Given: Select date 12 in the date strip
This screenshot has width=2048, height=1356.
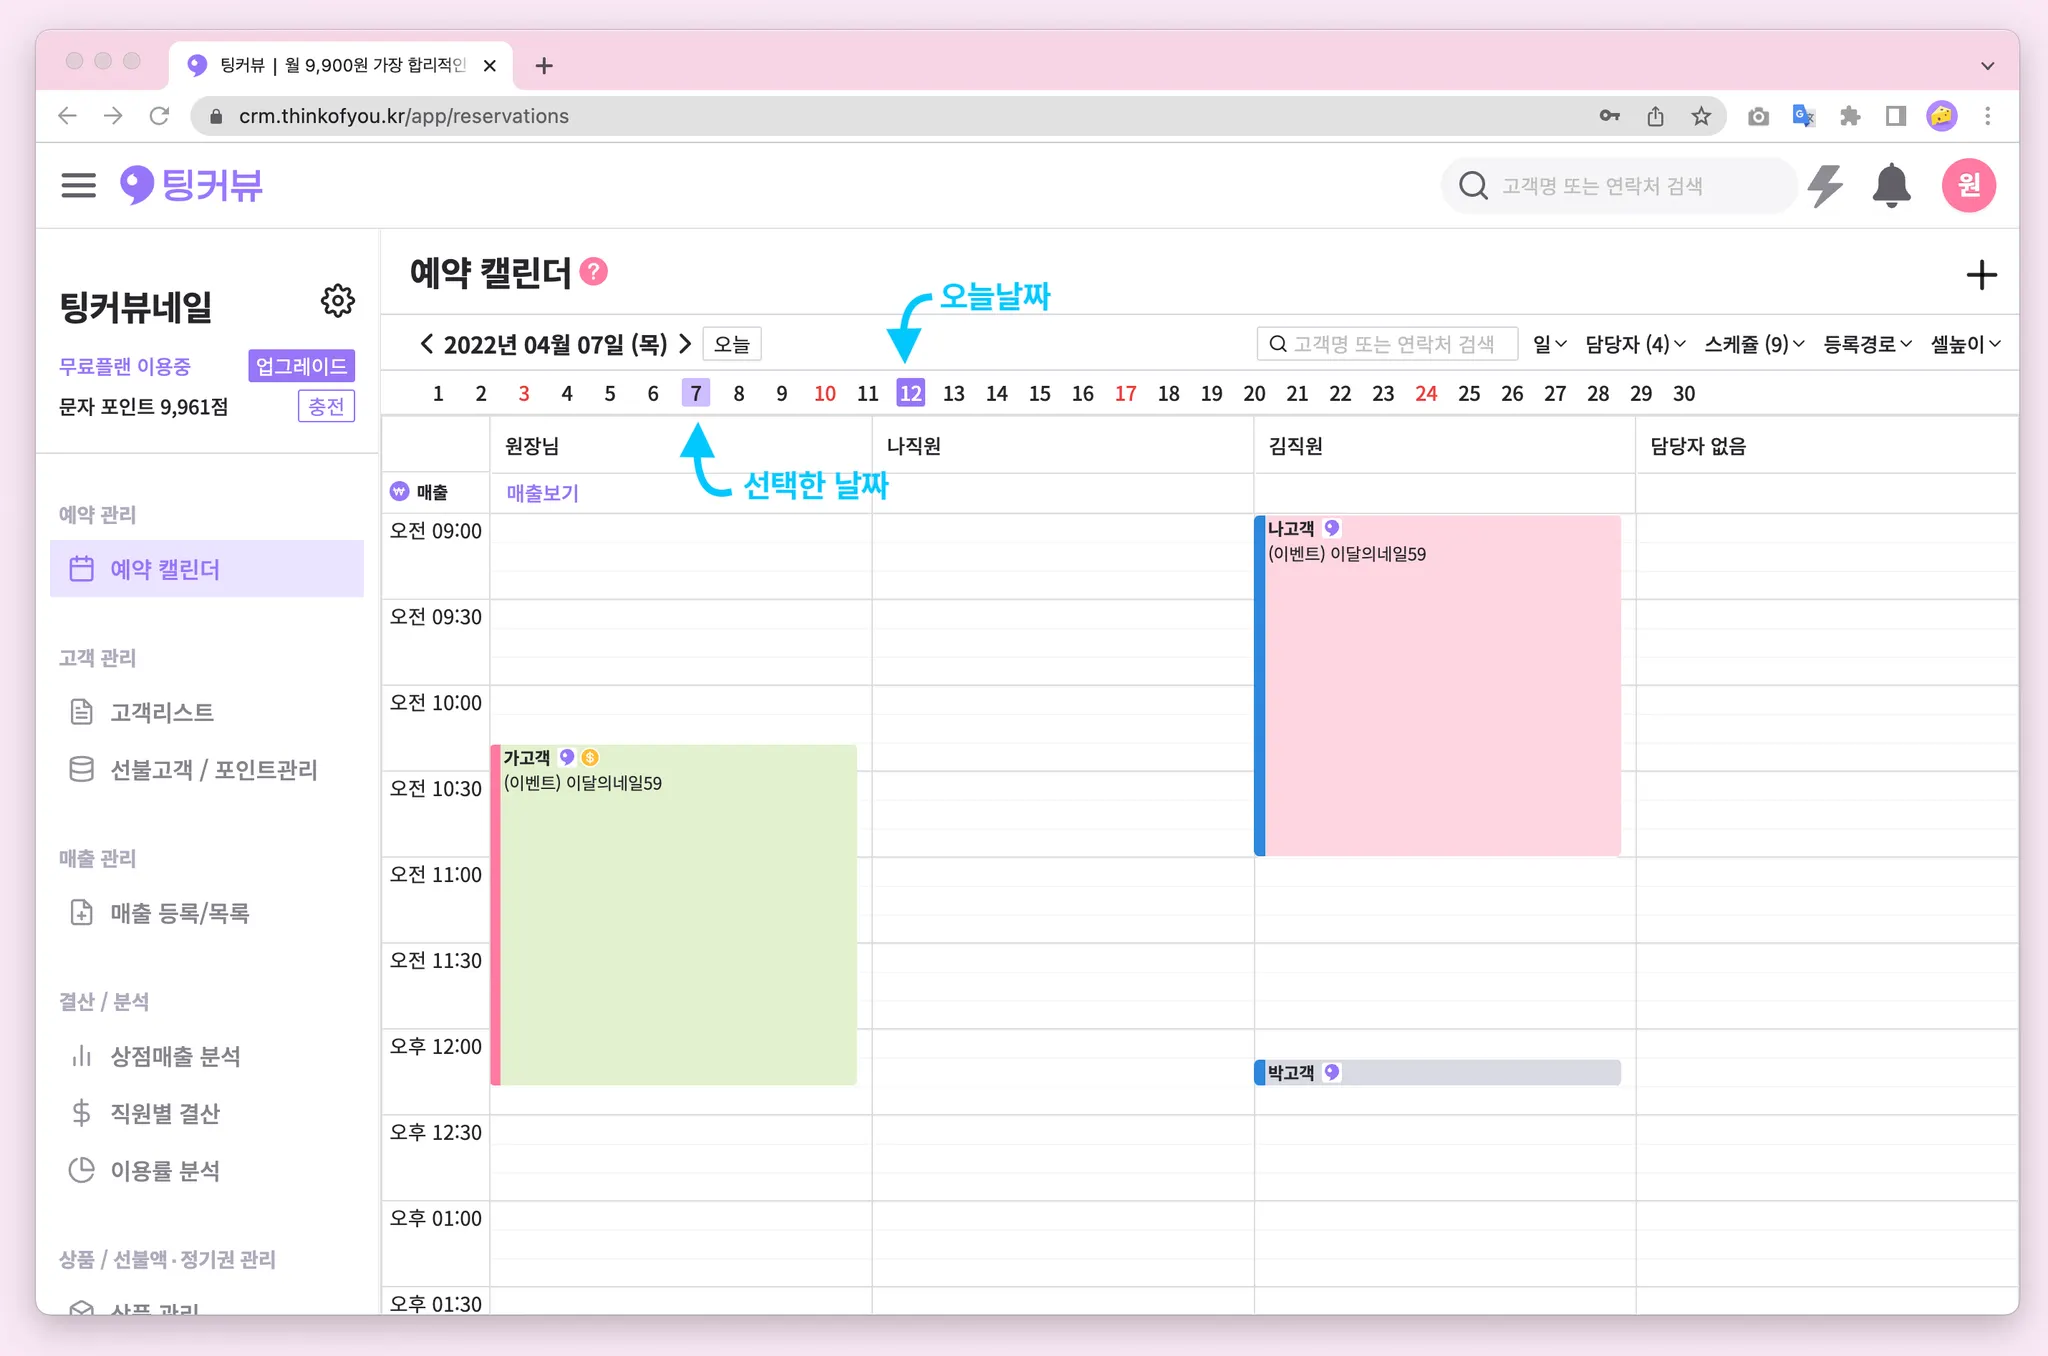Looking at the screenshot, I should click(910, 393).
